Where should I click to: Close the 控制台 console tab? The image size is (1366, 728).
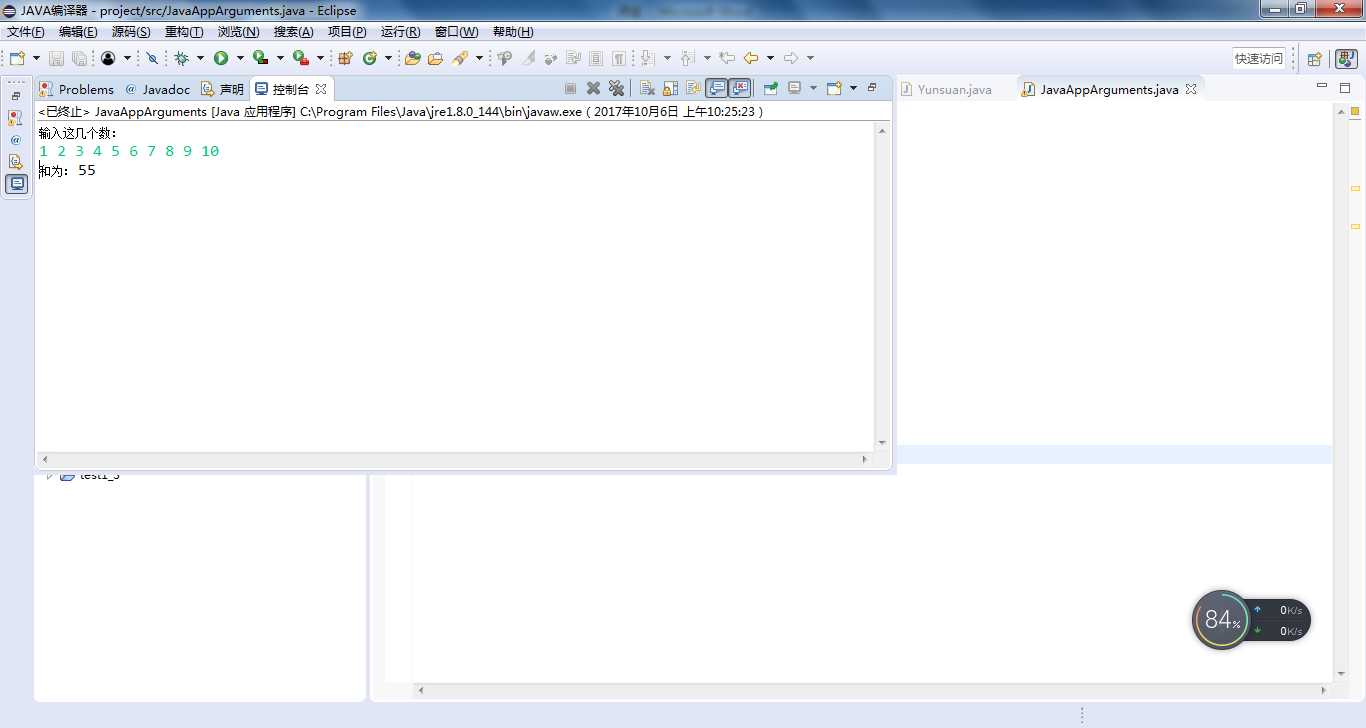pyautogui.click(x=321, y=89)
